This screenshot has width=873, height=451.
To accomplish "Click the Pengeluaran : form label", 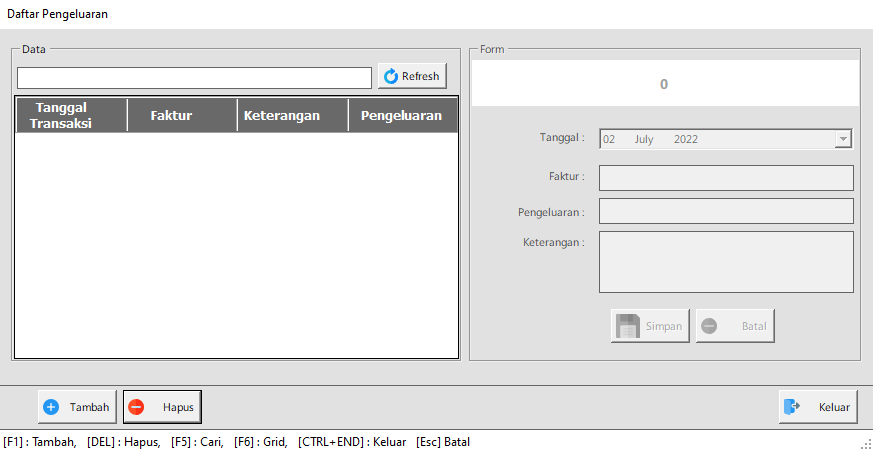I will coord(551,212).
